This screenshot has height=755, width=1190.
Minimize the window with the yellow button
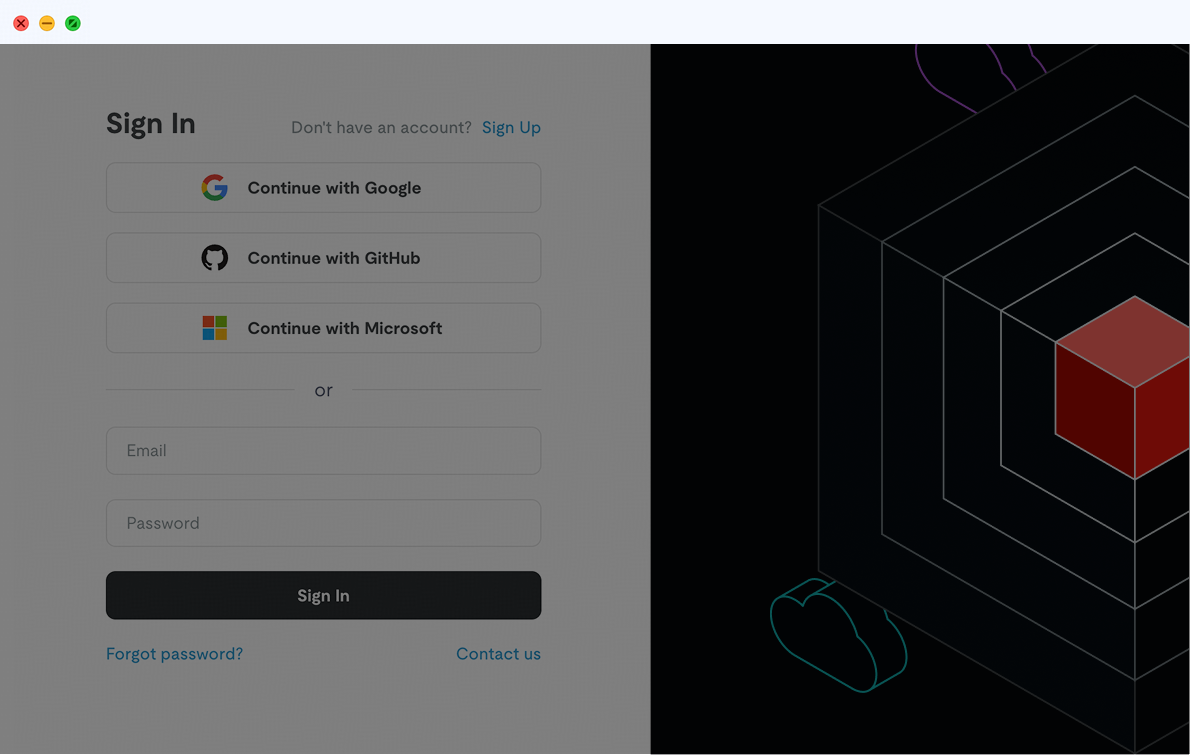(x=47, y=23)
